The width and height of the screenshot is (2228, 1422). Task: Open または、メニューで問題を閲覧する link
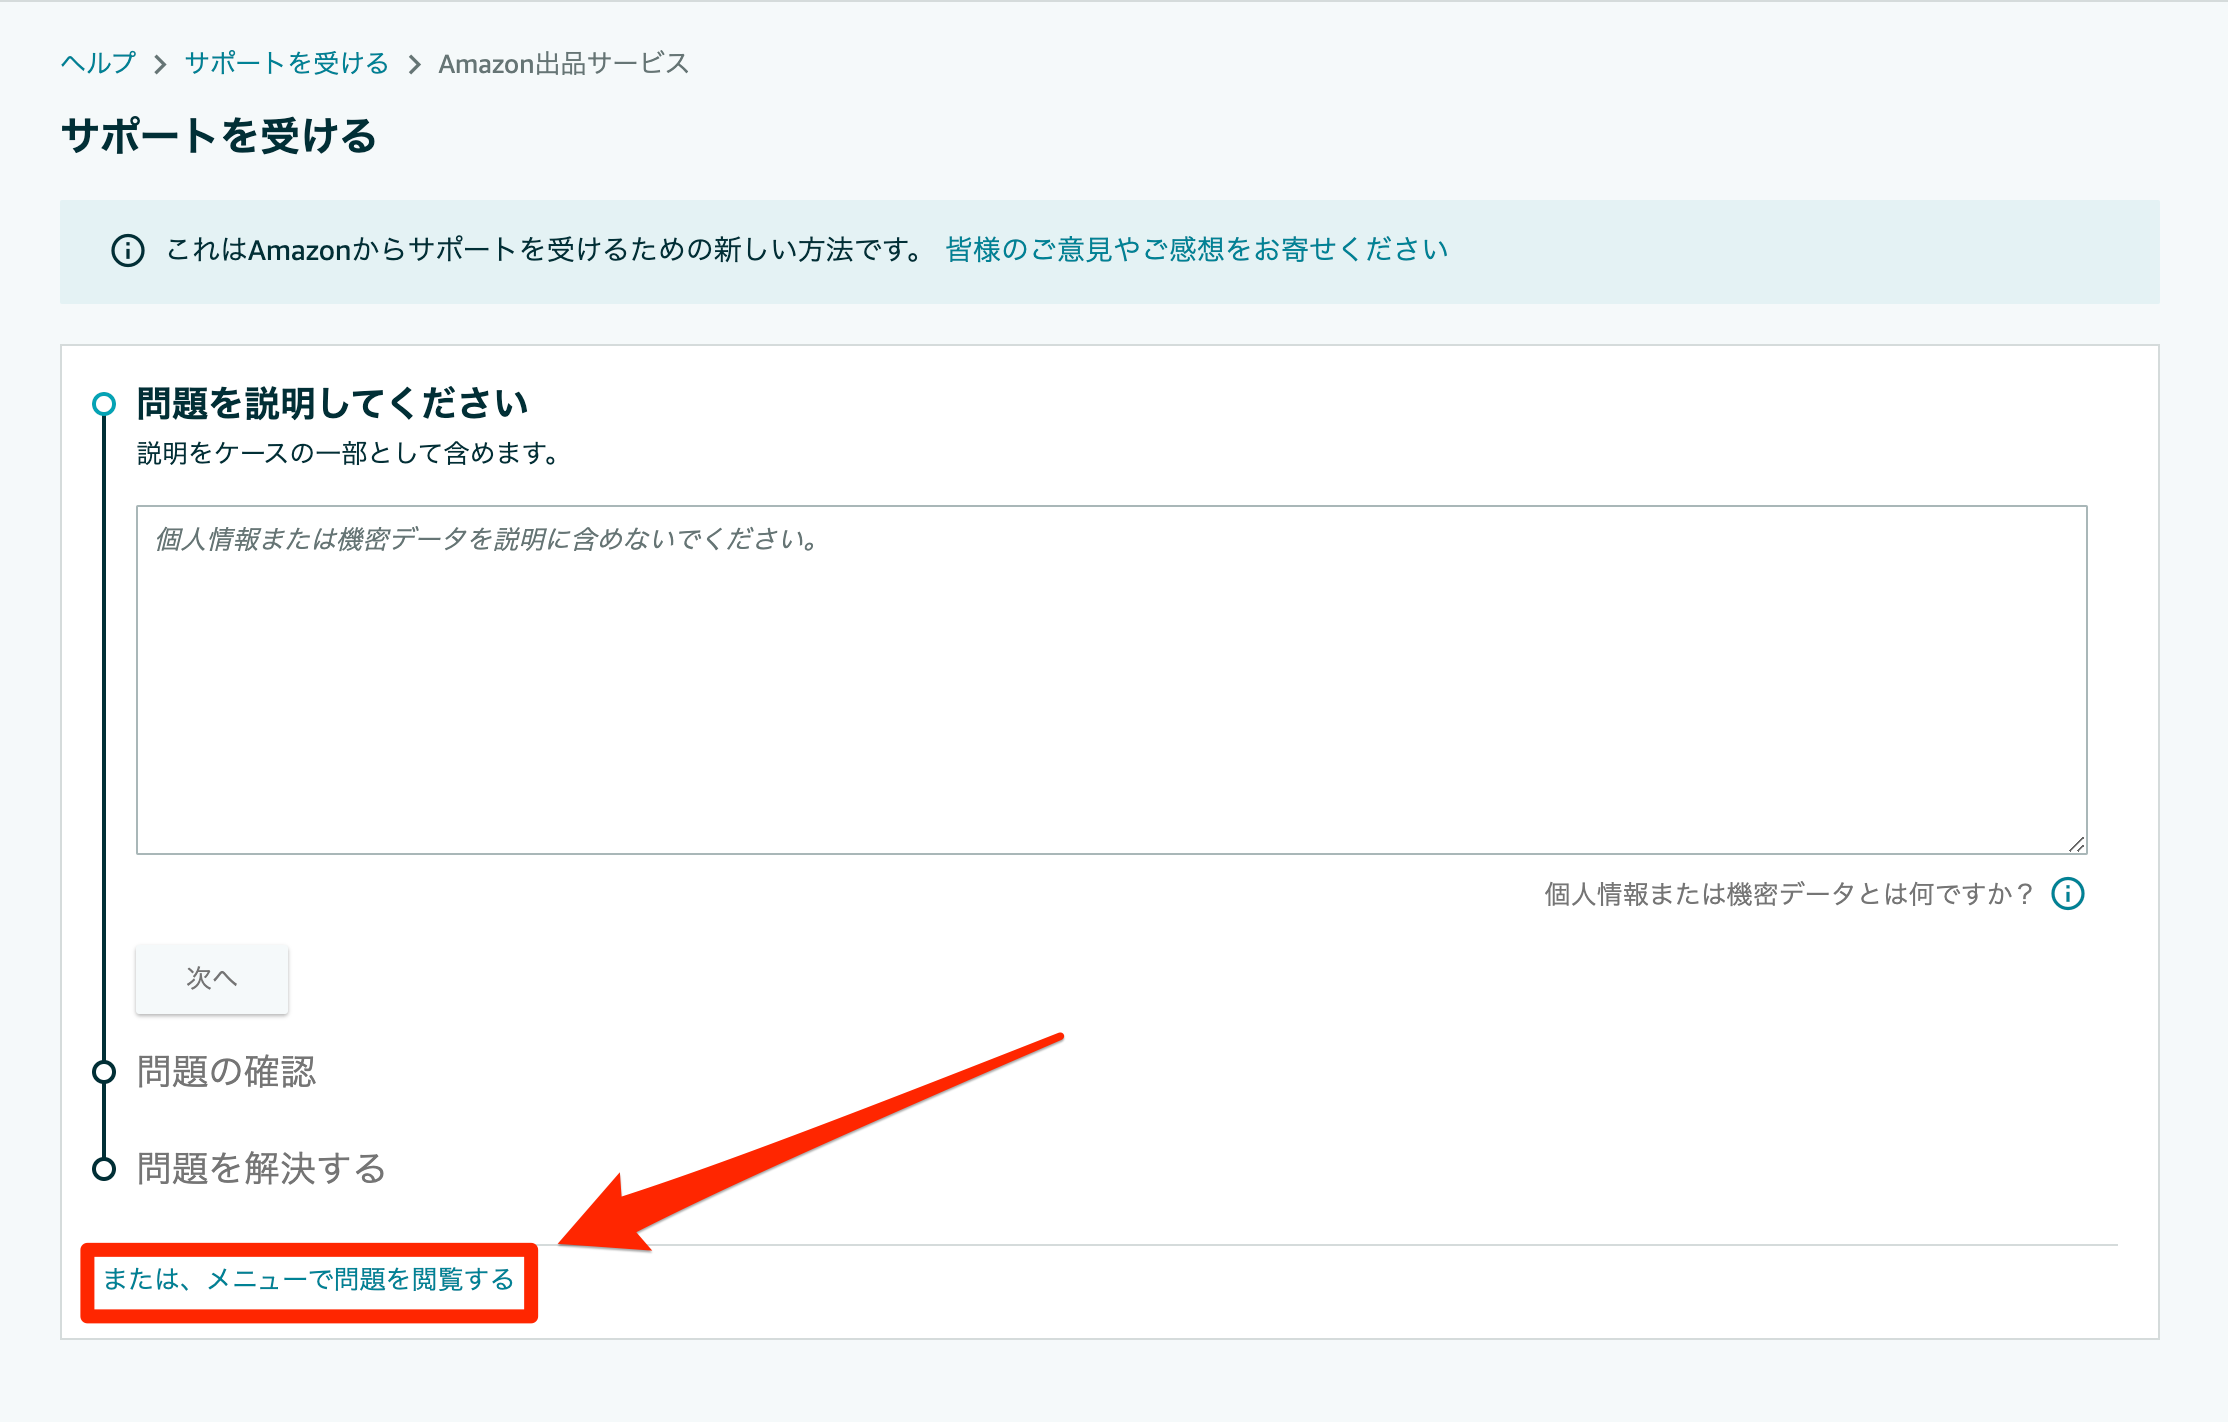(309, 1279)
